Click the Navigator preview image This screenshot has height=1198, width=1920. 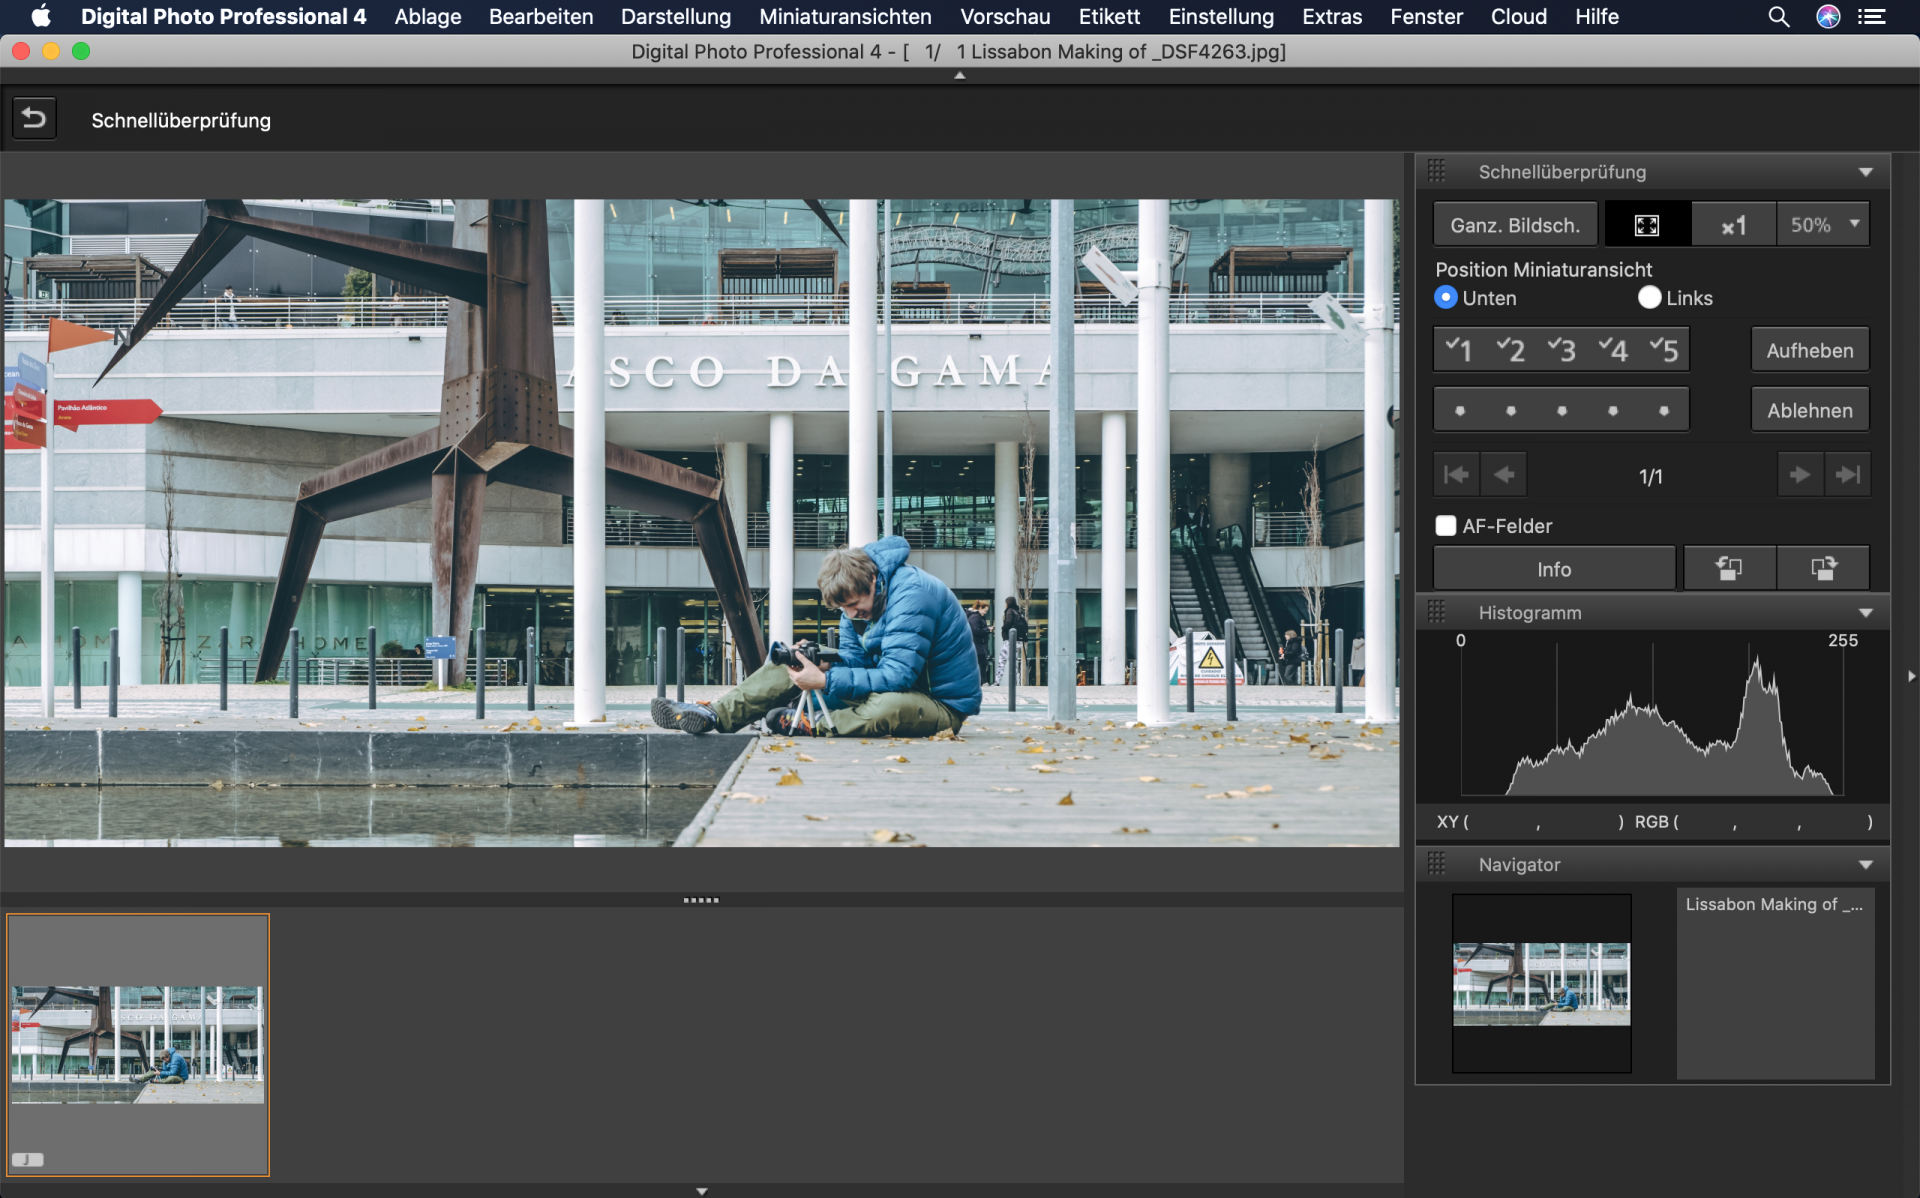(x=1541, y=983)
